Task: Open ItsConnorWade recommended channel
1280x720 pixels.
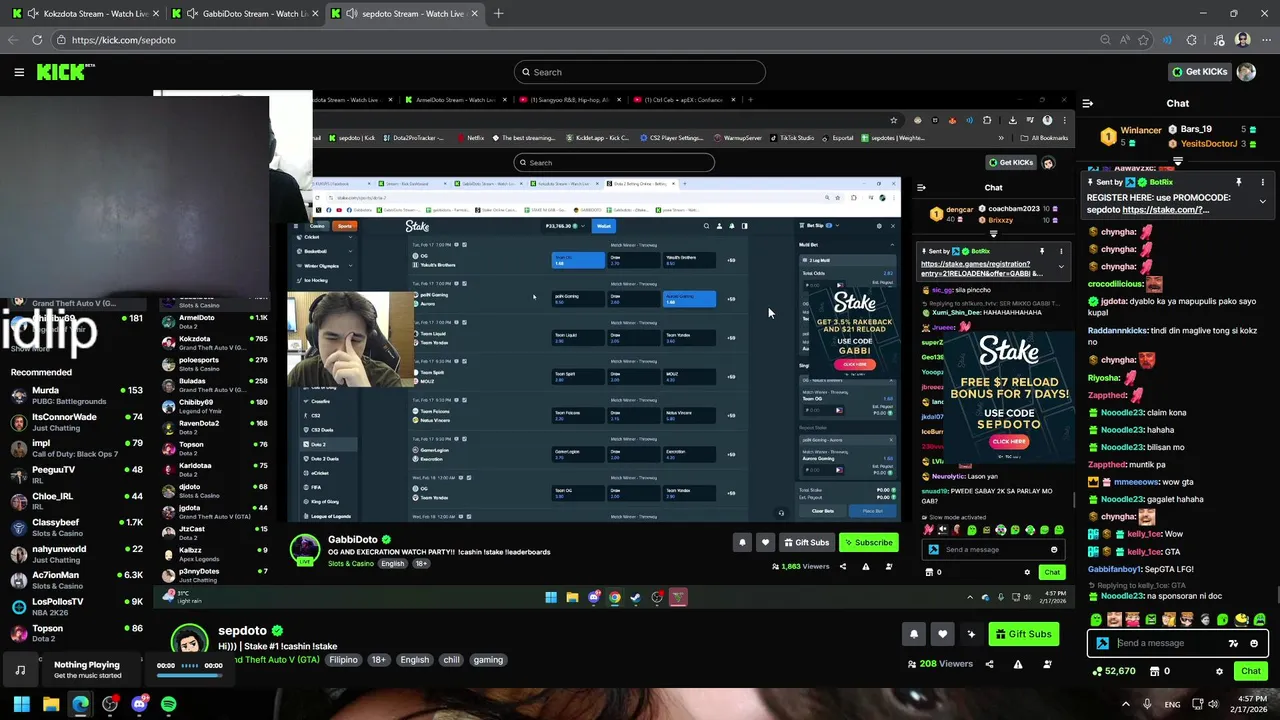Action: [x=76, y=422]
